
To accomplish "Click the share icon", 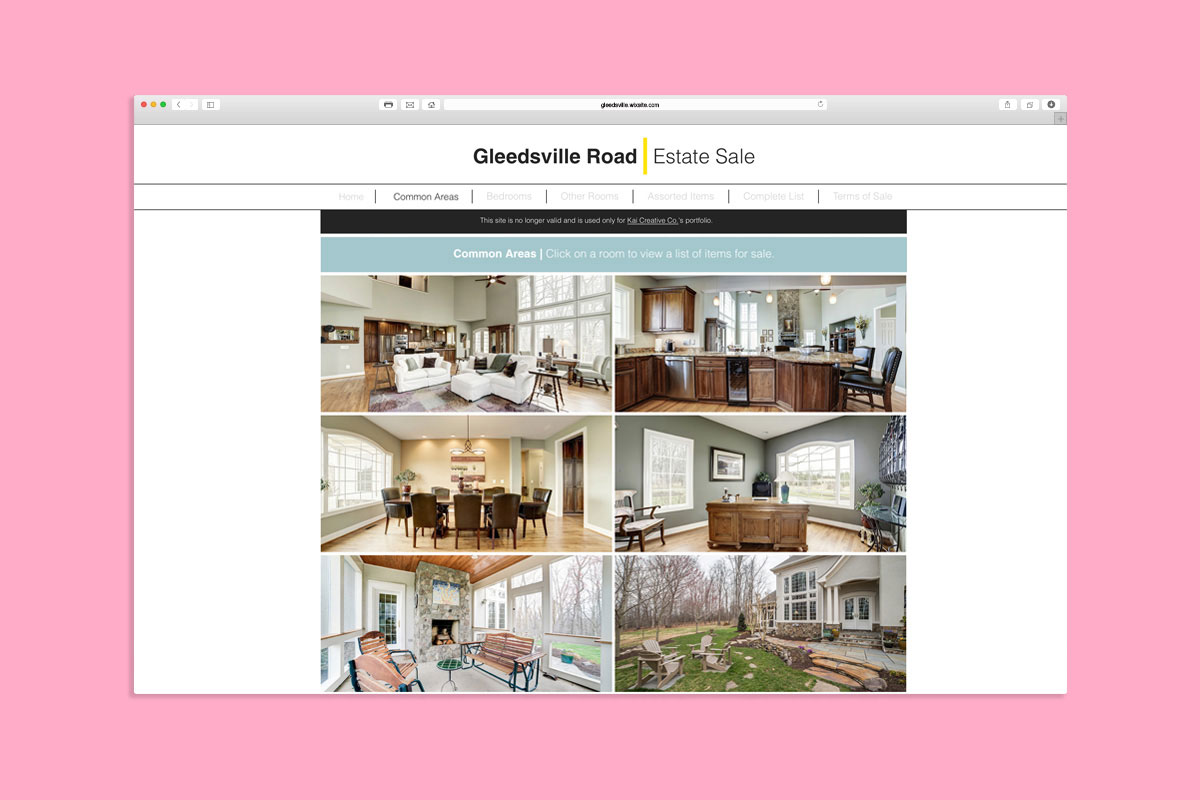I will coord(1007,105).
